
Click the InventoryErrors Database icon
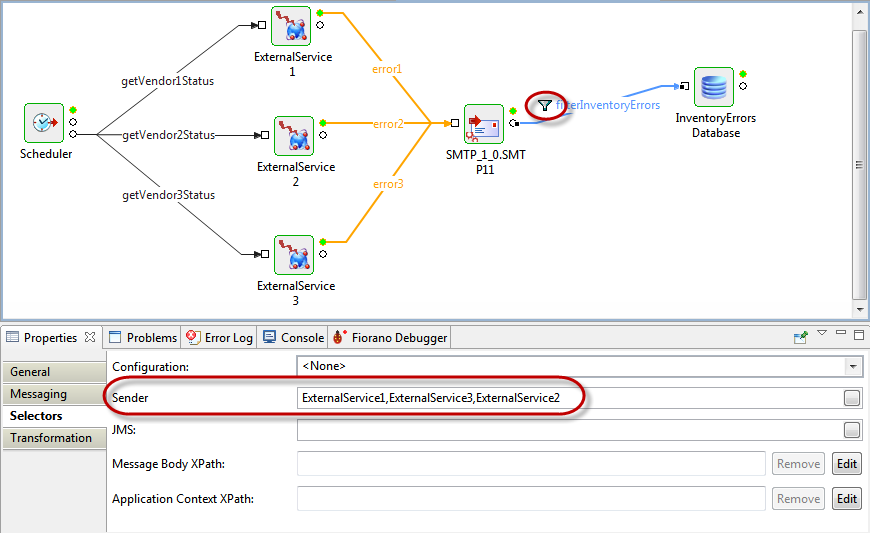pos(714,87)
